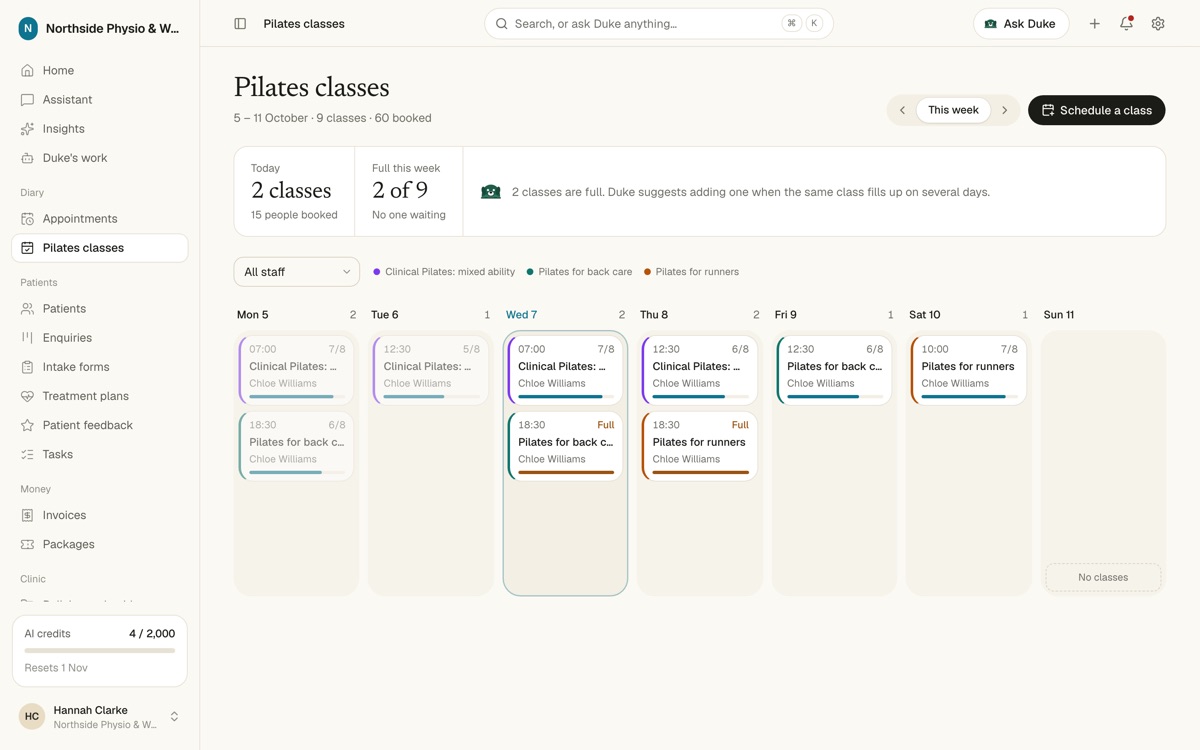Click the purple Clinical Pilates legend dot
Viewport: 1200px width, 750px height.
(377, 272)
